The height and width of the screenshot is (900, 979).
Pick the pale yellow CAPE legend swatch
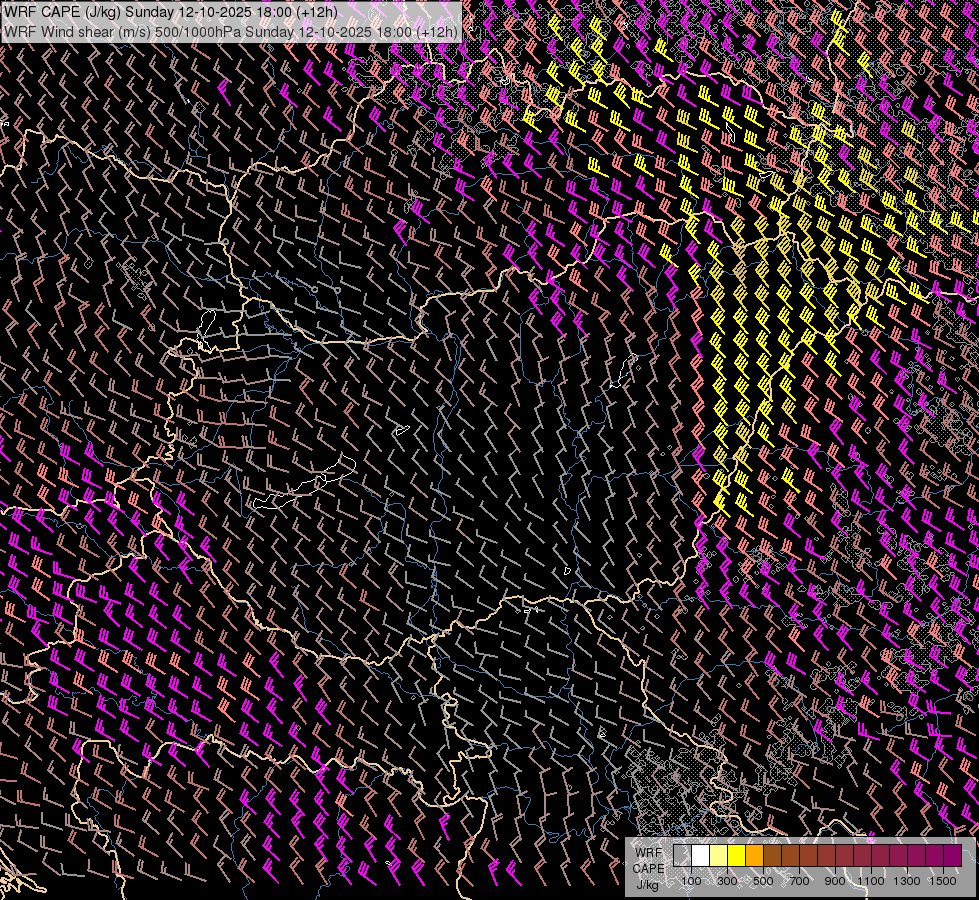(718, 856)
